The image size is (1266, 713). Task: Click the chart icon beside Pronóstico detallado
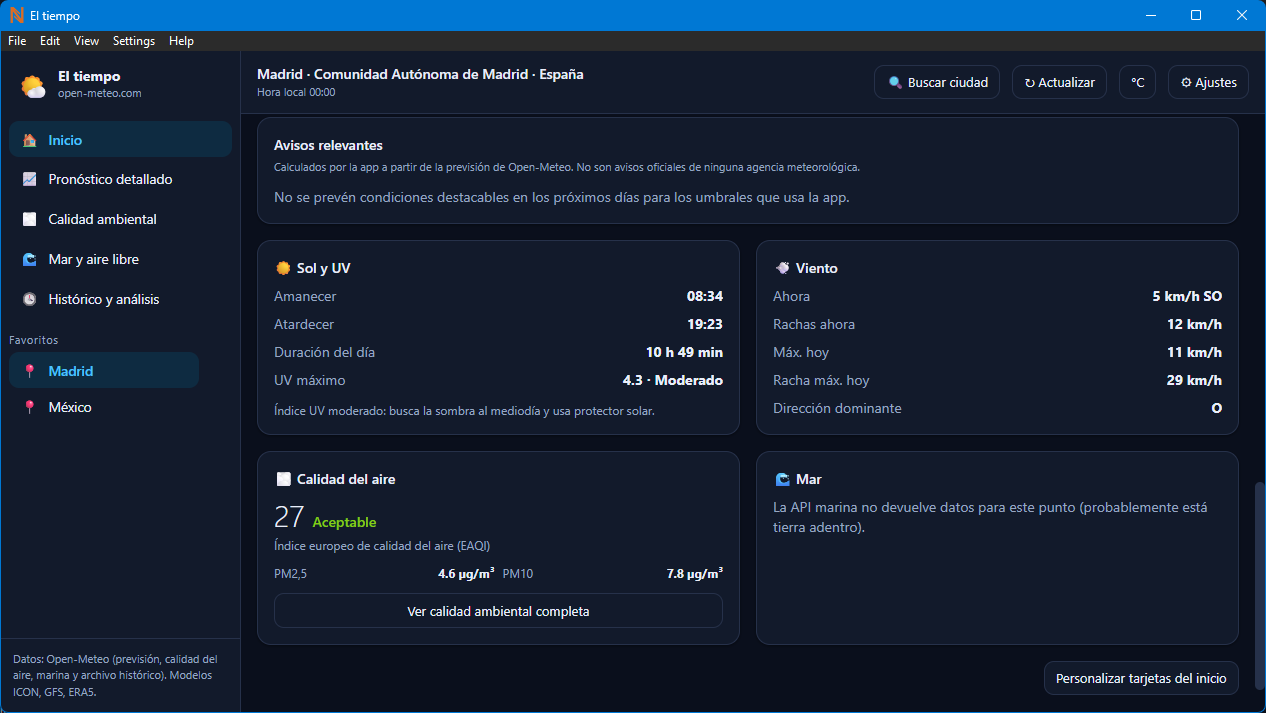(x=30, y=179)
